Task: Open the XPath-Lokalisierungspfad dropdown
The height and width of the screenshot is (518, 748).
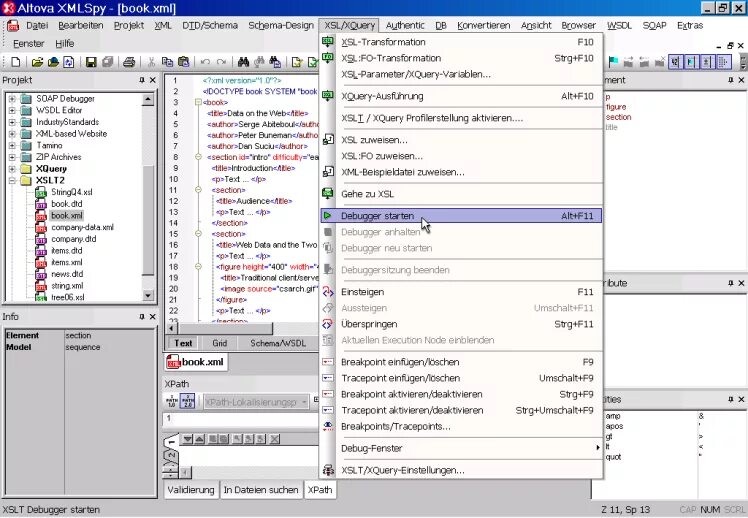Action: pos(304,402)
